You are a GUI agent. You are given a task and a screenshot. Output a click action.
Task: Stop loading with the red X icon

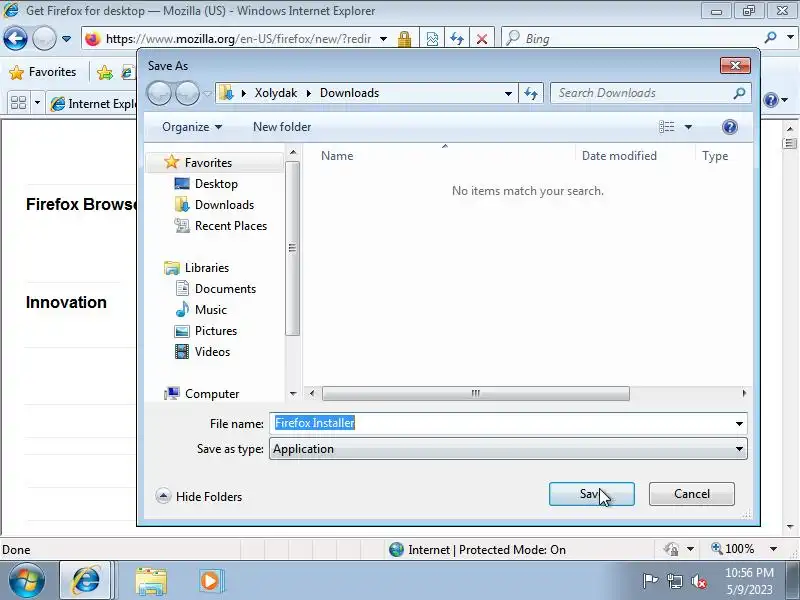(481, 39)
